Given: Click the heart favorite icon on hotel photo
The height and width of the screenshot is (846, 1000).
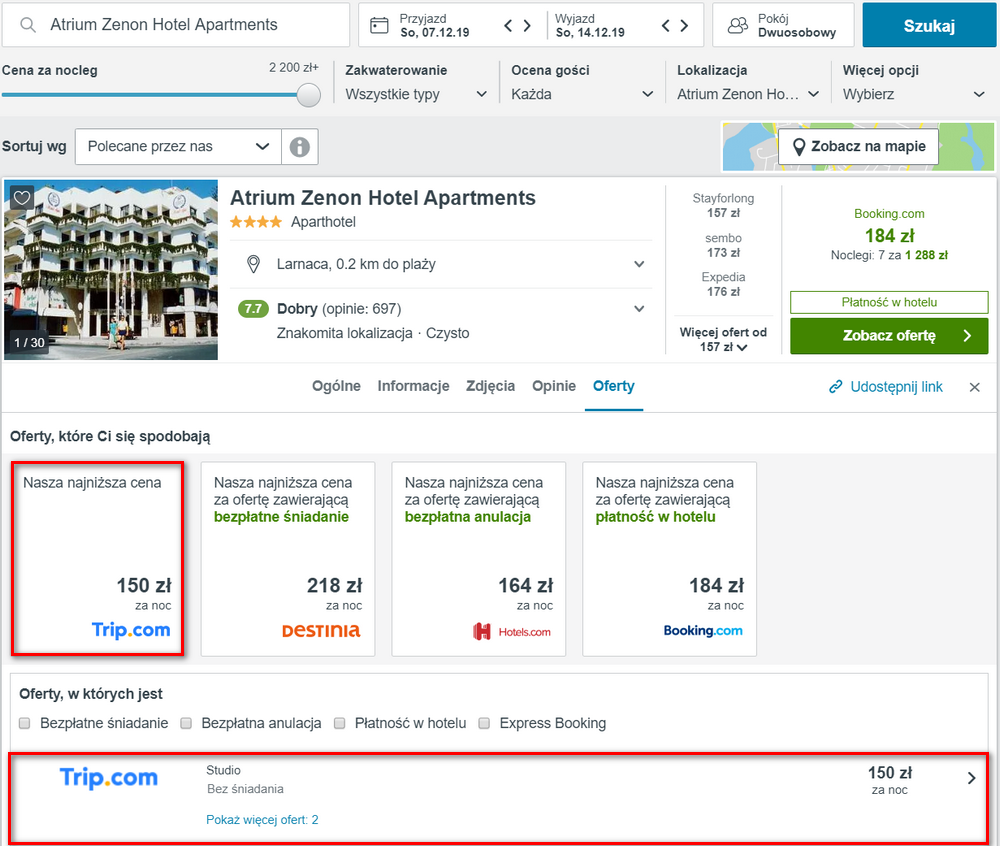Looking at the screenshot, I should point(22,198).
